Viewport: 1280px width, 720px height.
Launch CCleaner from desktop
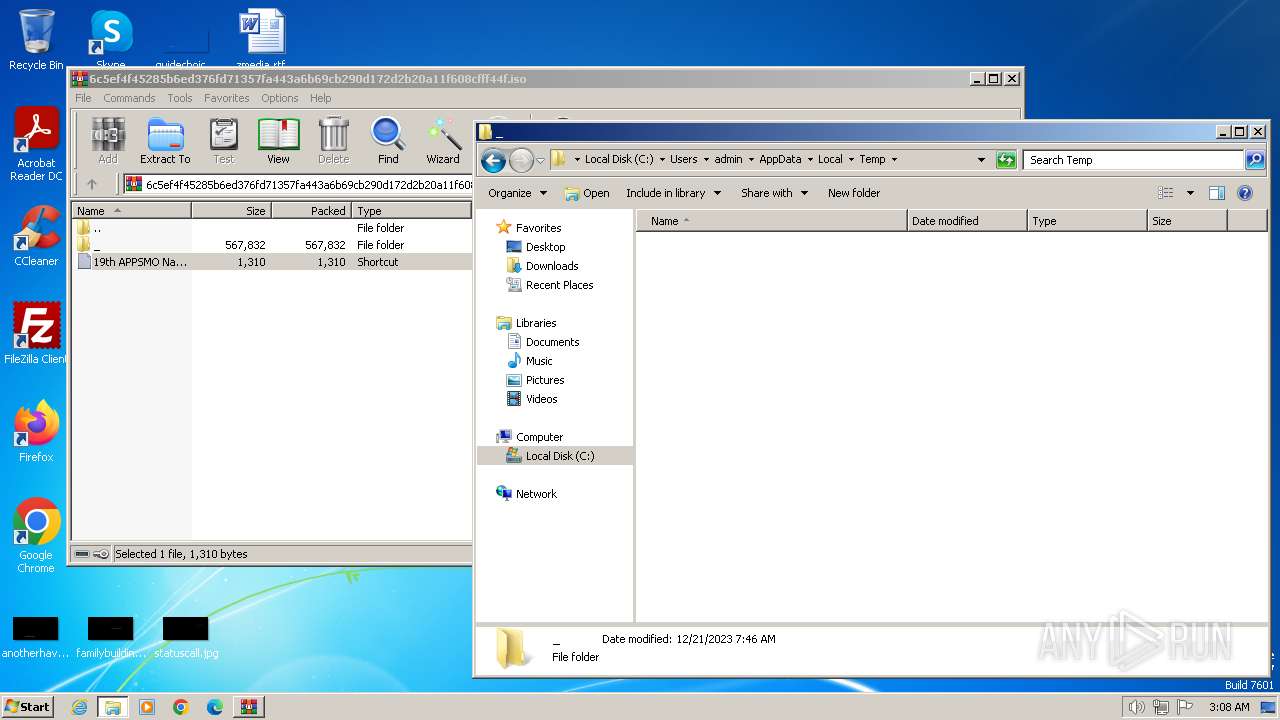36,236
